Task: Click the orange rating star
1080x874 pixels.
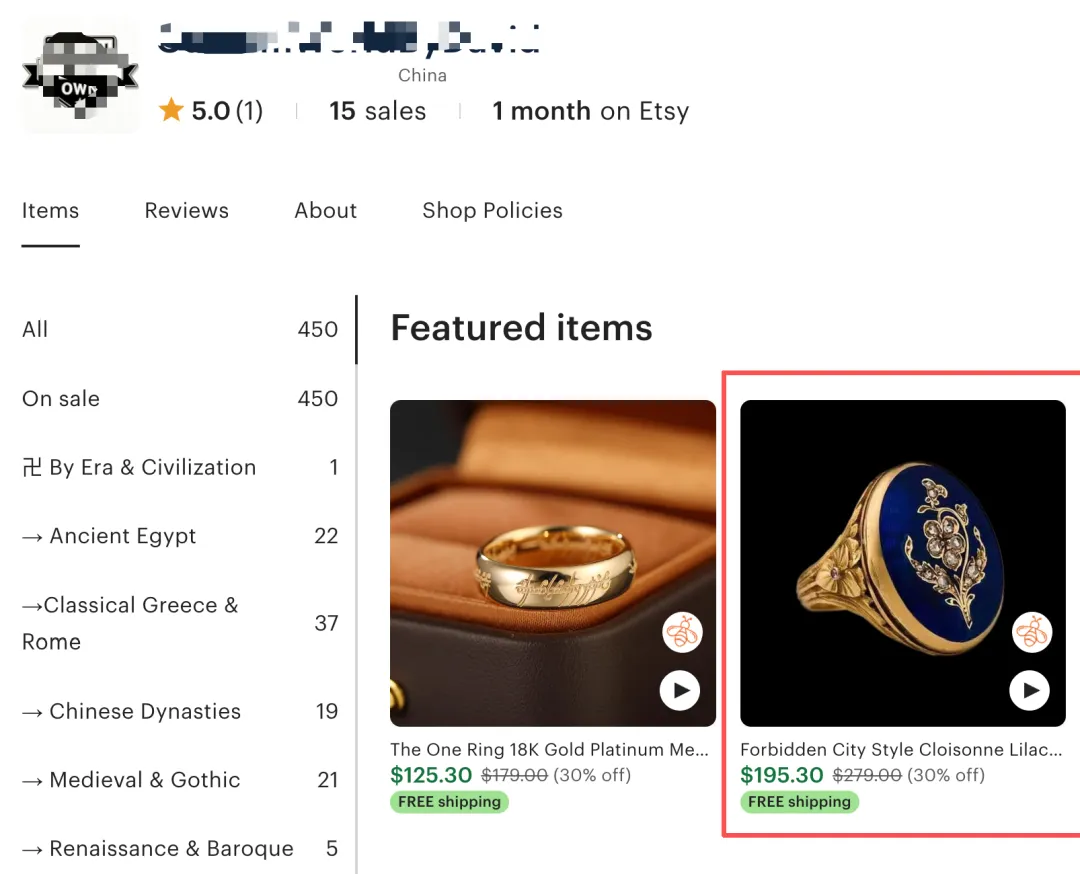Action: (171, 111)
